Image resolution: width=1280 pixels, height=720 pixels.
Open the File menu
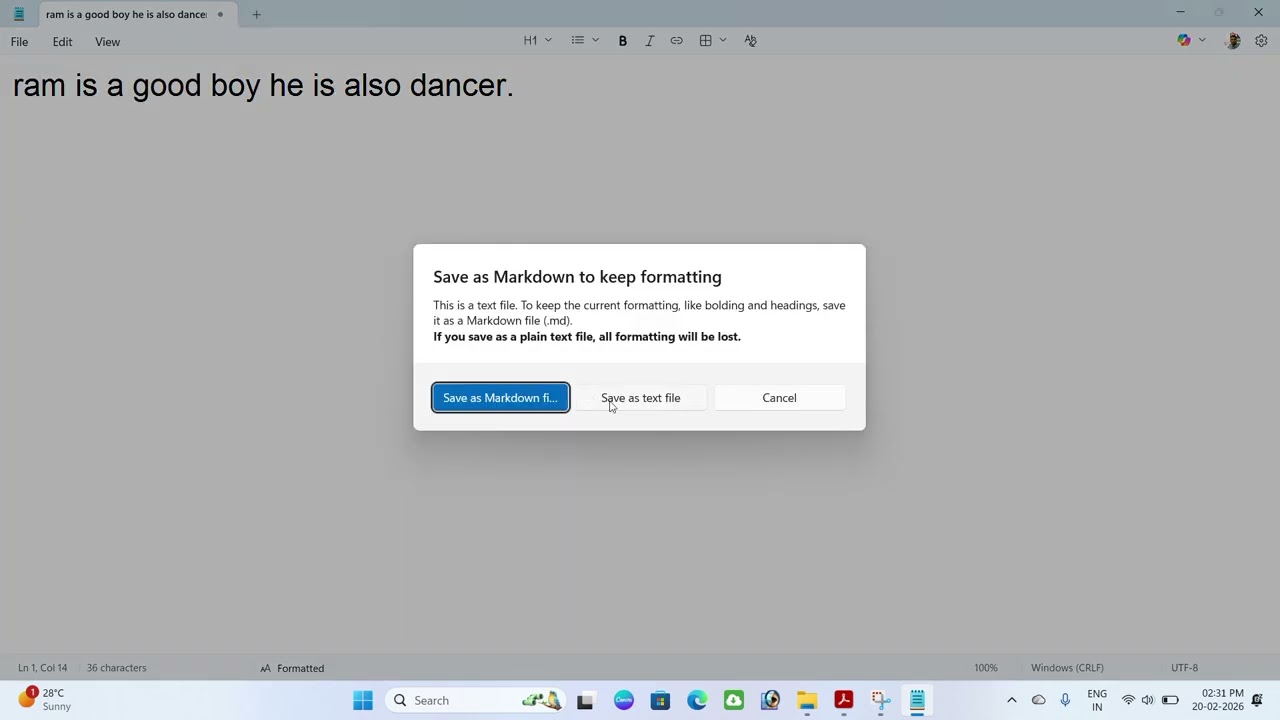(x=19, y=42)
